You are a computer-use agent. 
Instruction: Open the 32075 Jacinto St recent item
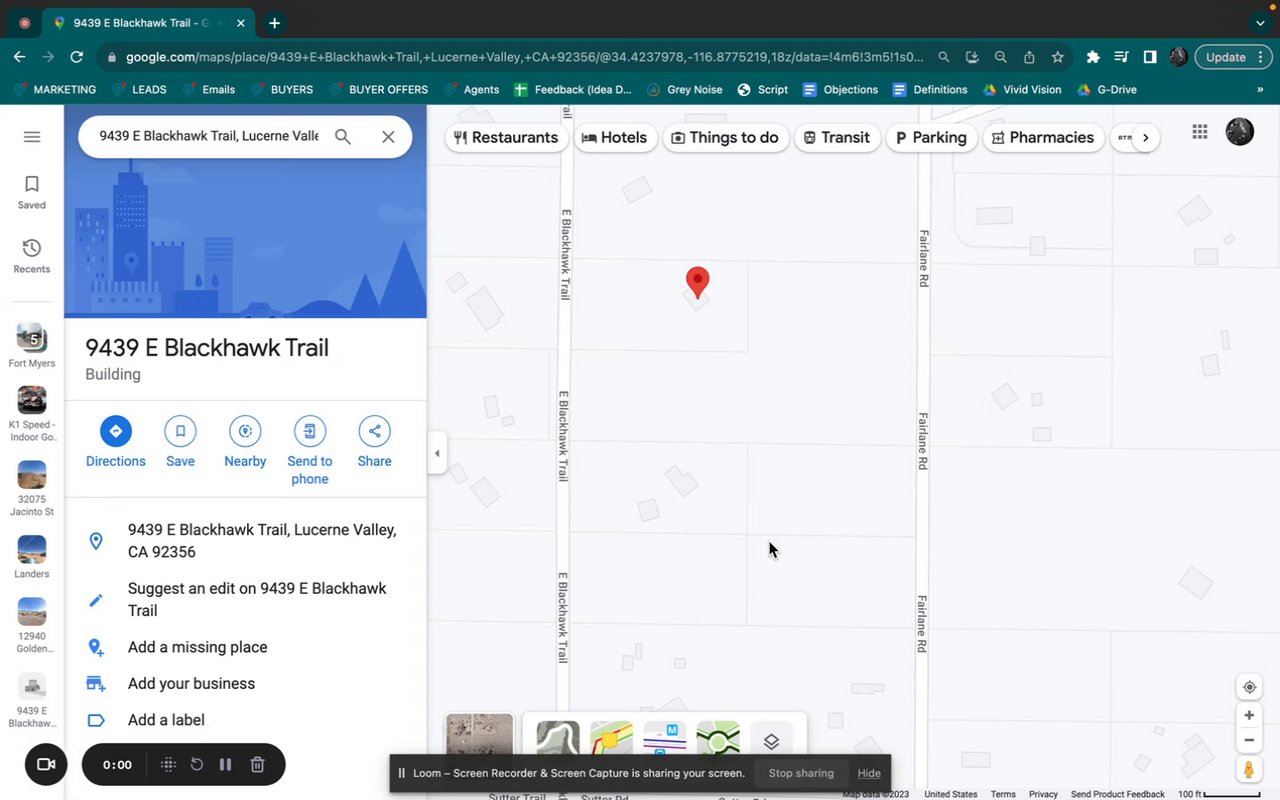point(32,489)
